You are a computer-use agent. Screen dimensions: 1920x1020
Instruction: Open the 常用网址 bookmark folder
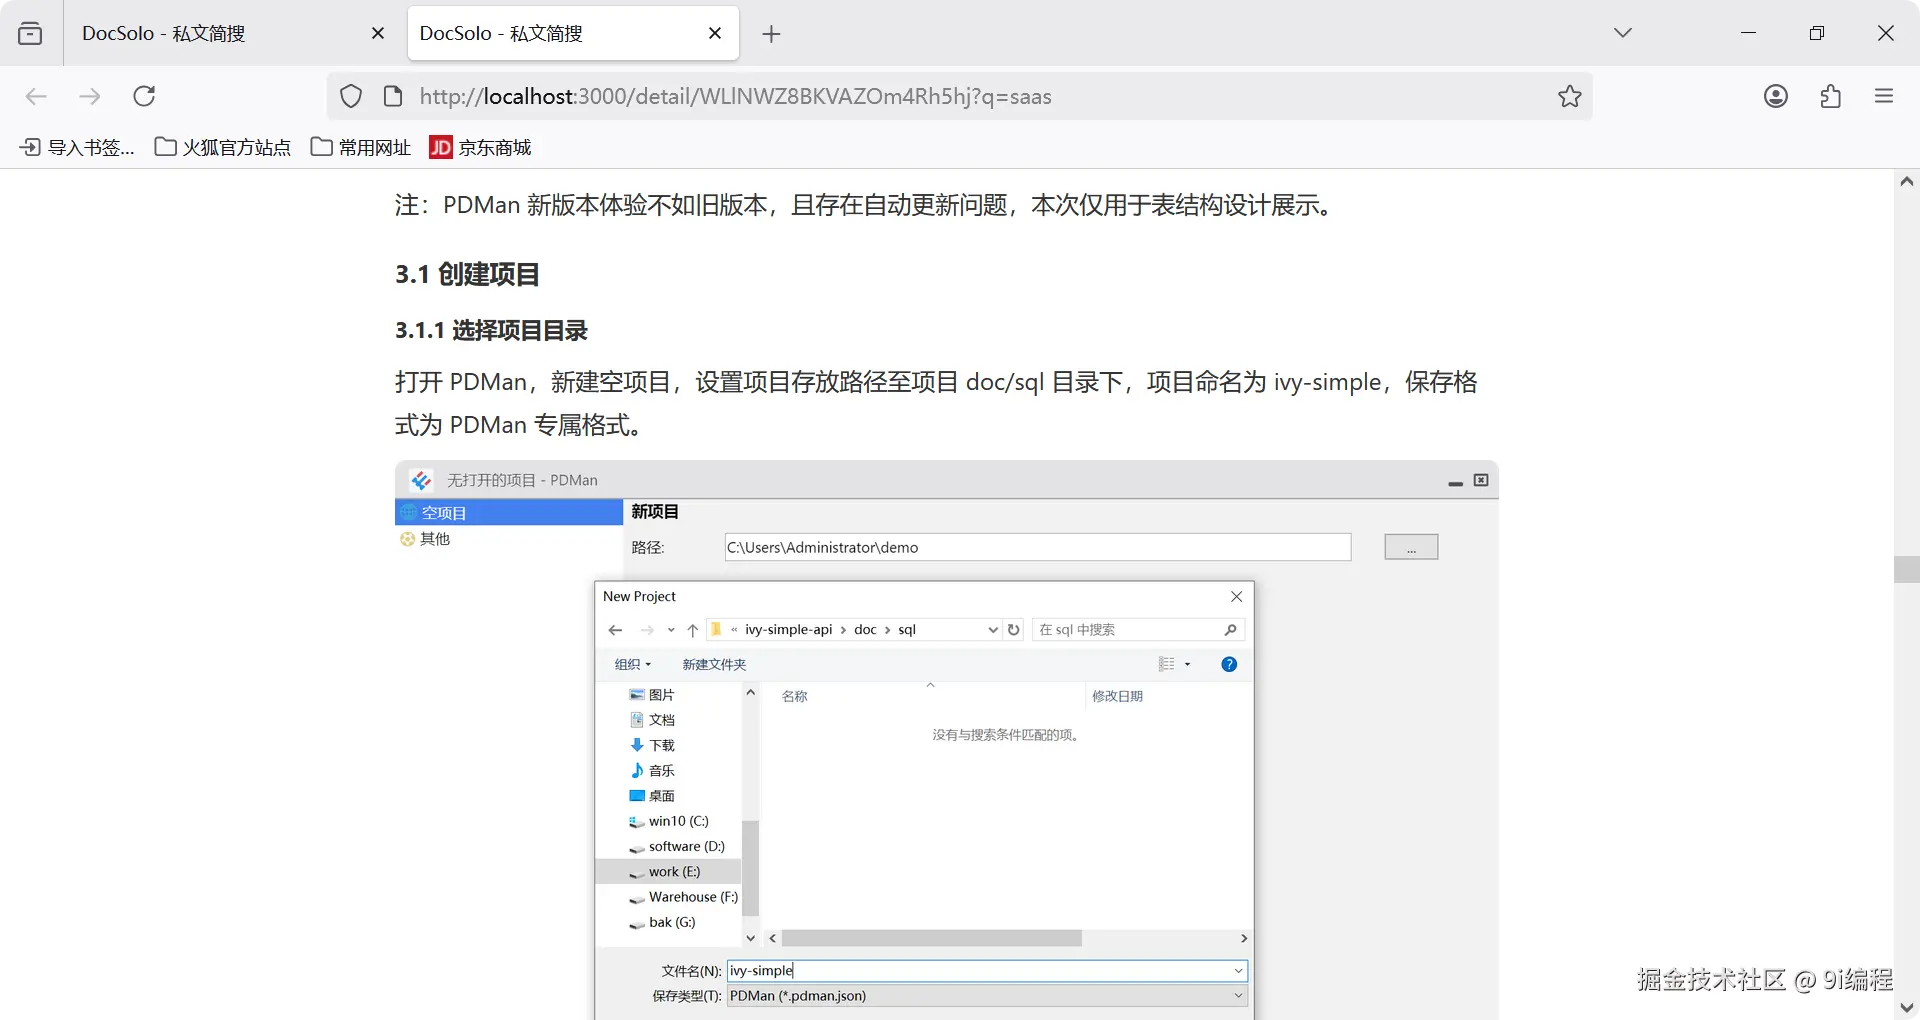(x=361, y=147)
